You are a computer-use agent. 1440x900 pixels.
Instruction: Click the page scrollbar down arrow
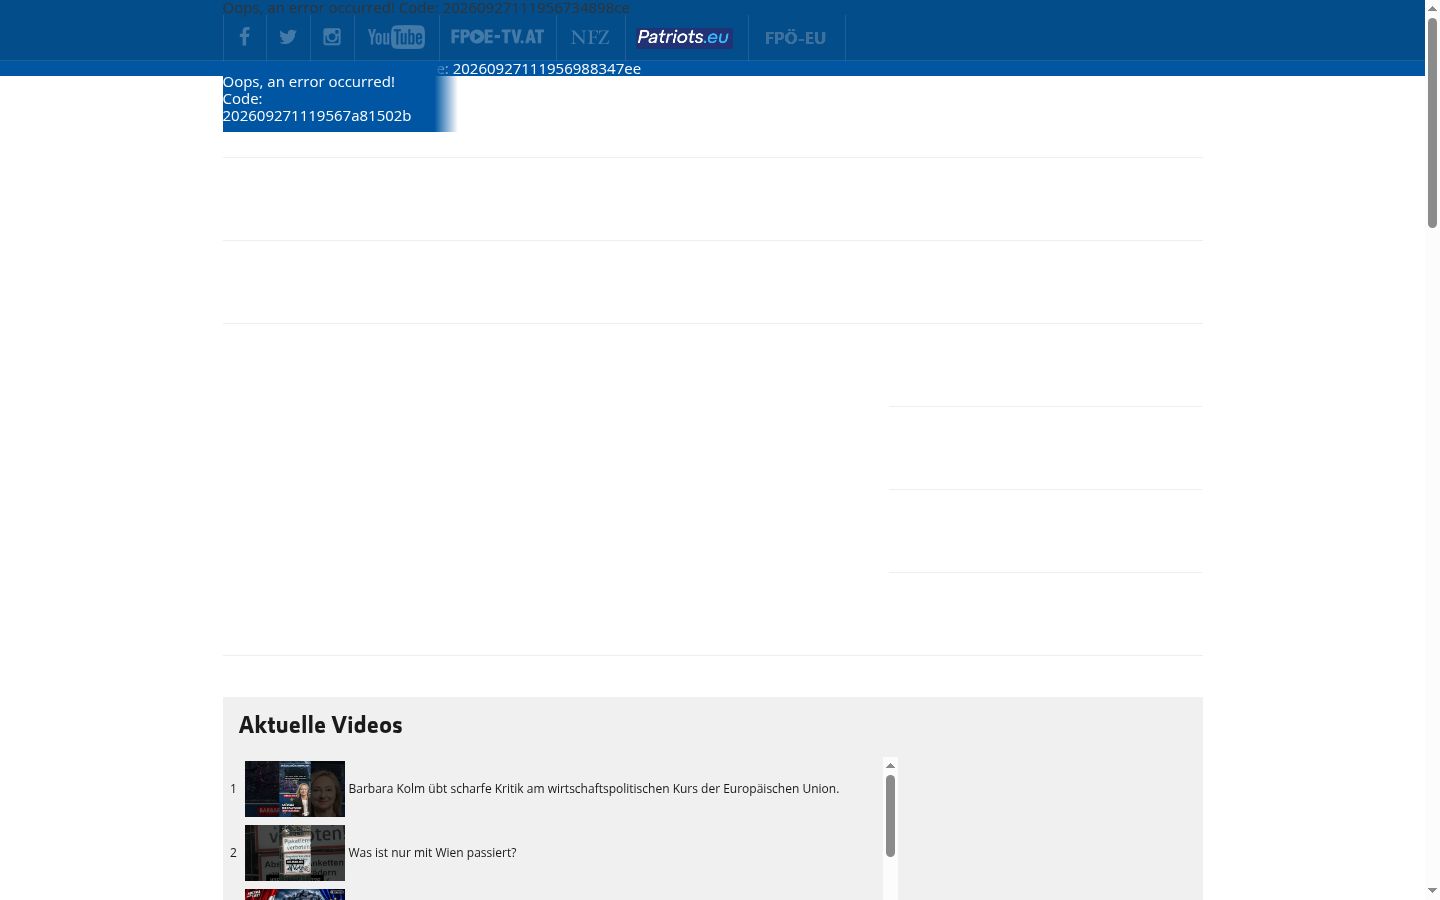pos(1432,890)
